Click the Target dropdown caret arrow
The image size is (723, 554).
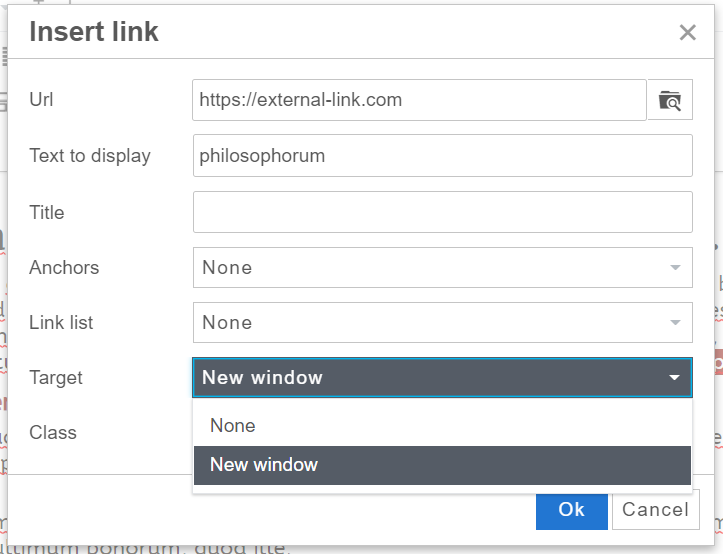676,378
